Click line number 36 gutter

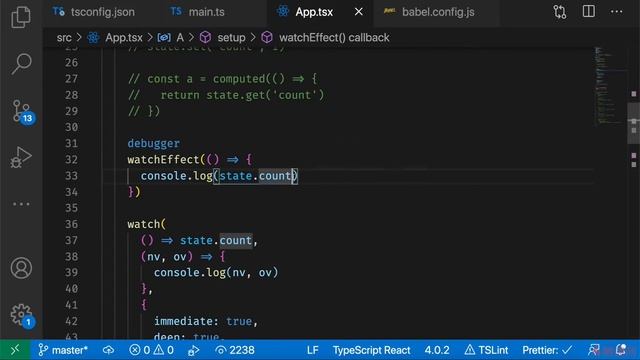(71, 224)
